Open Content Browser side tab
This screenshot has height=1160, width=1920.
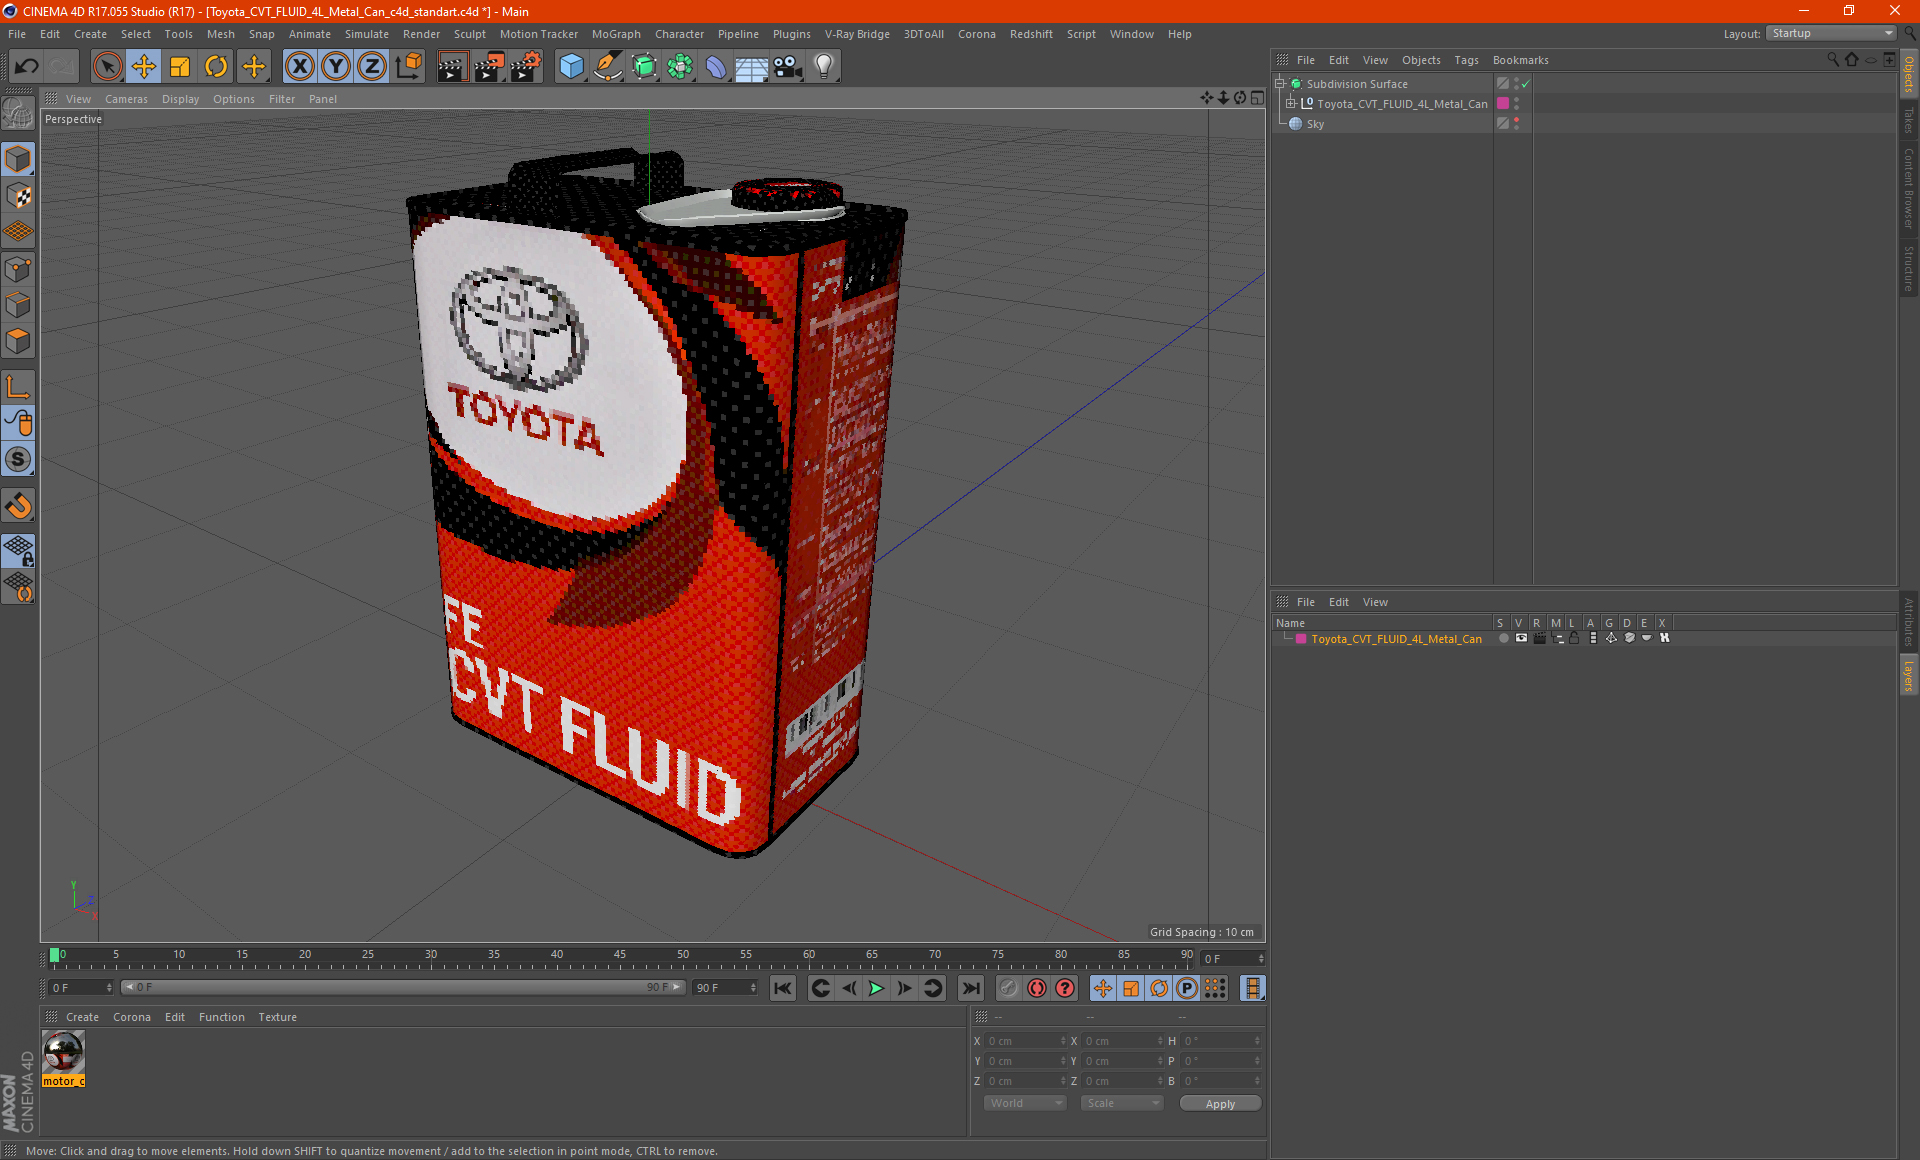click(1909, 188)
